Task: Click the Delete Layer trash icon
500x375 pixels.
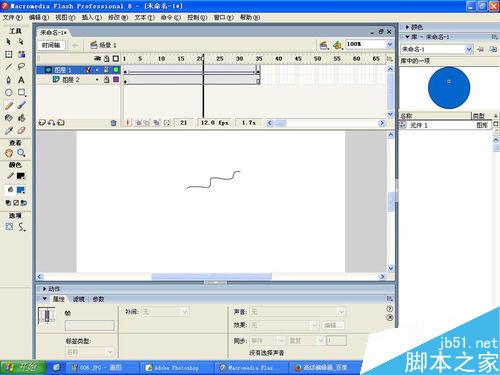Action: [113, 123]
